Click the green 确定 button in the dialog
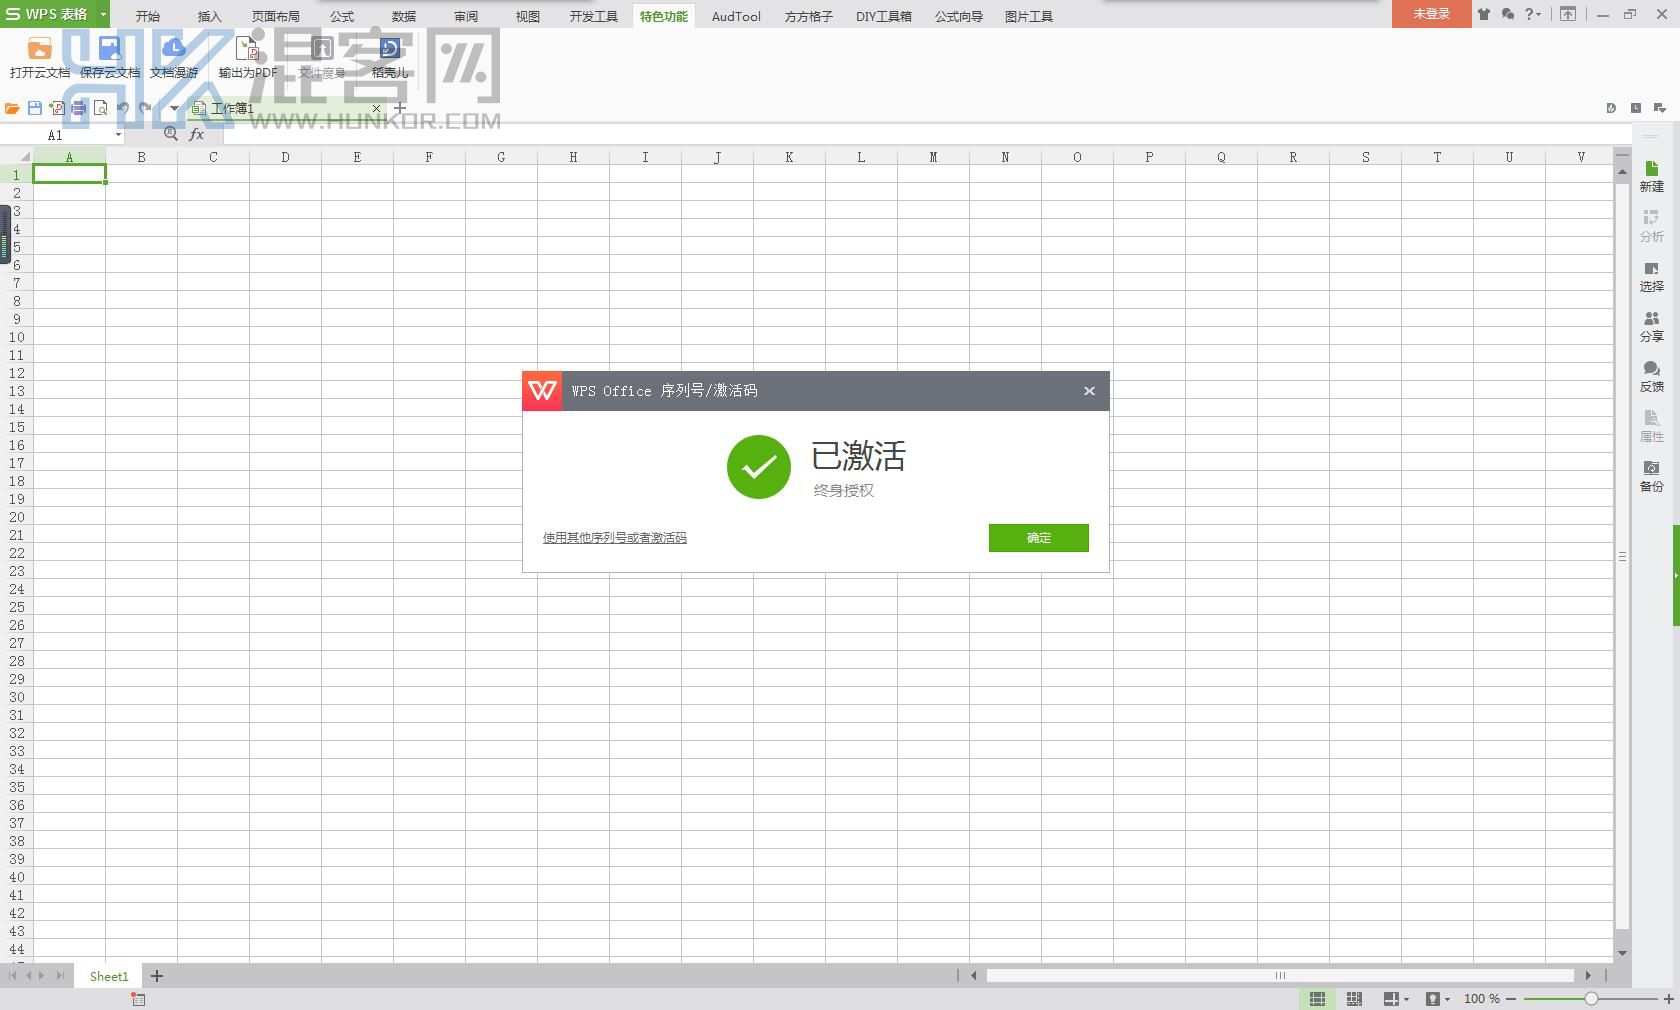This screenshot has height=1010, width=1680. click(x=1038, y=538)
